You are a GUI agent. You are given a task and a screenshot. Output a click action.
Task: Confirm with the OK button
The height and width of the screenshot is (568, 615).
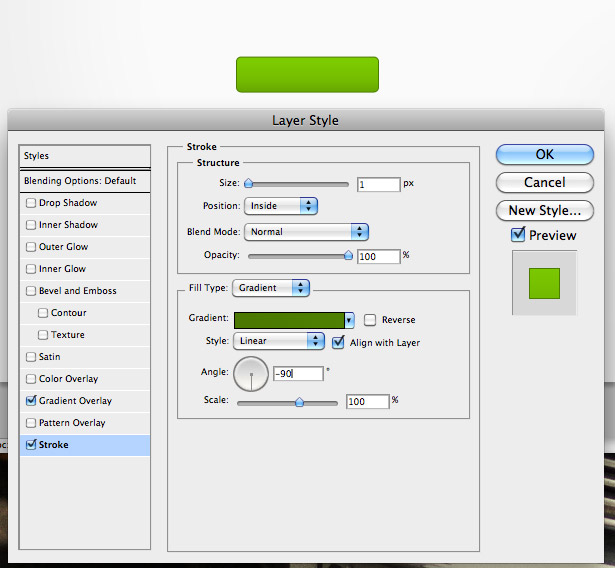click(545, 155)
